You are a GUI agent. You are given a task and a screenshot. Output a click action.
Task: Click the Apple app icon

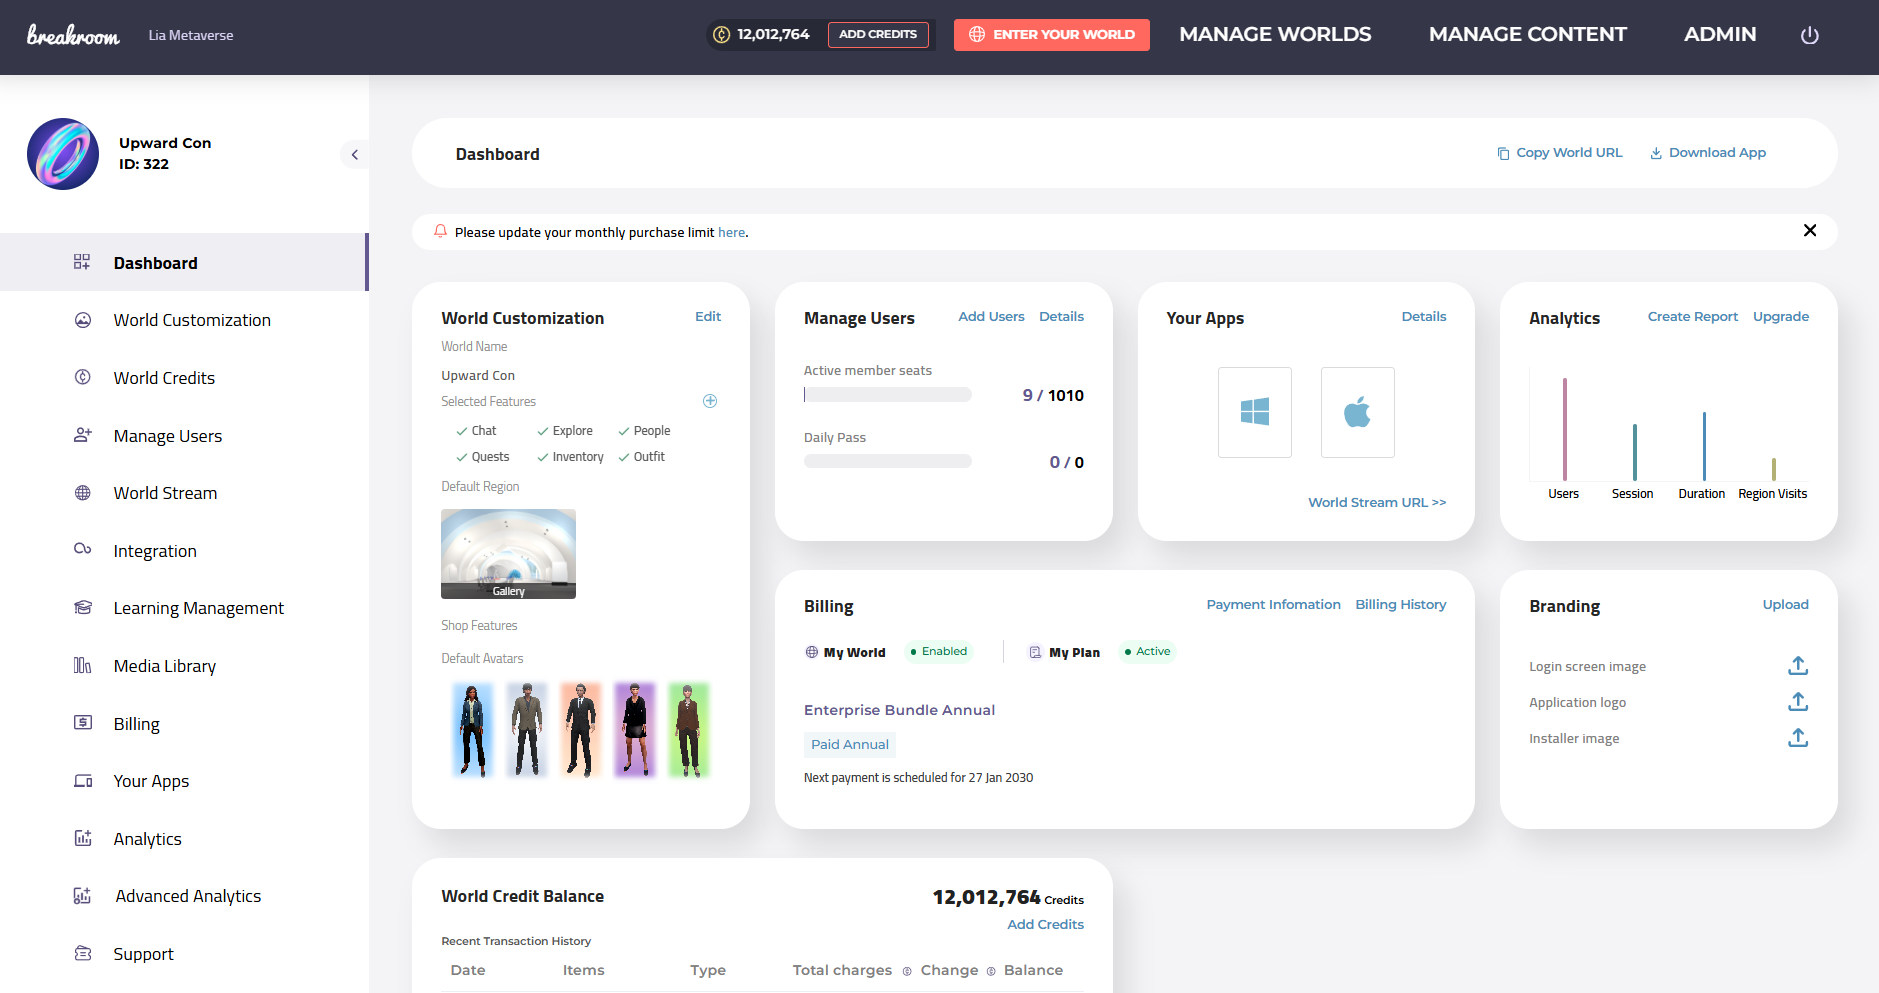click(x=1358, y=412)
